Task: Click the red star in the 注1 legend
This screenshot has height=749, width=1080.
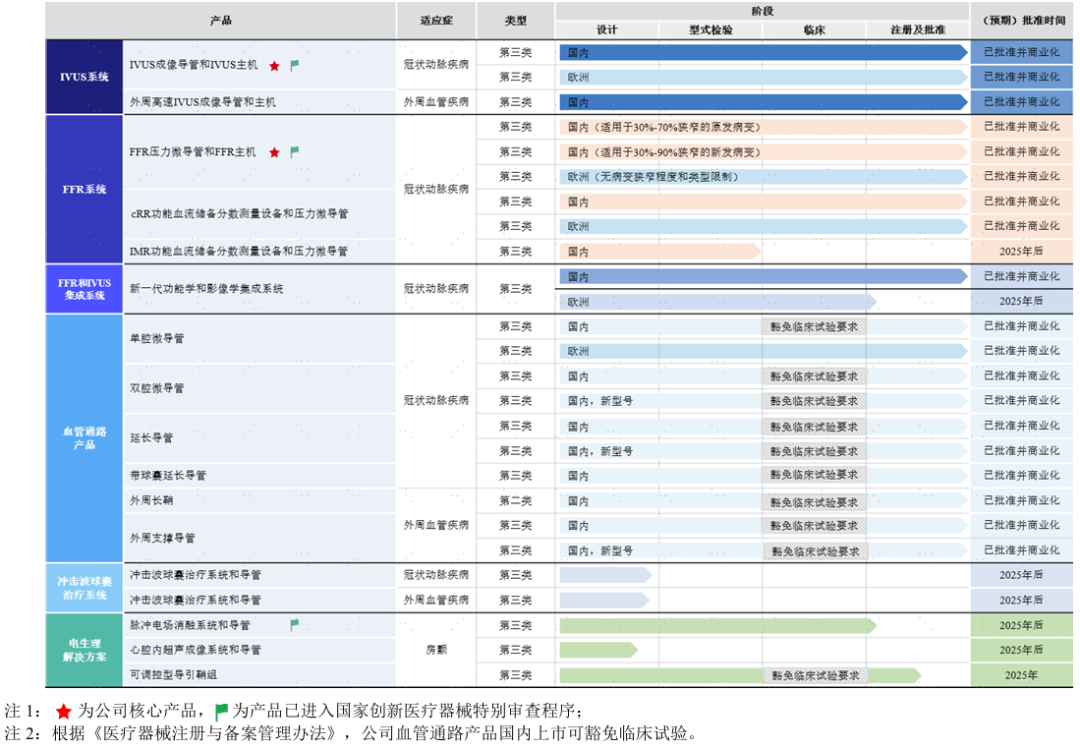Action: click(64, 711)
